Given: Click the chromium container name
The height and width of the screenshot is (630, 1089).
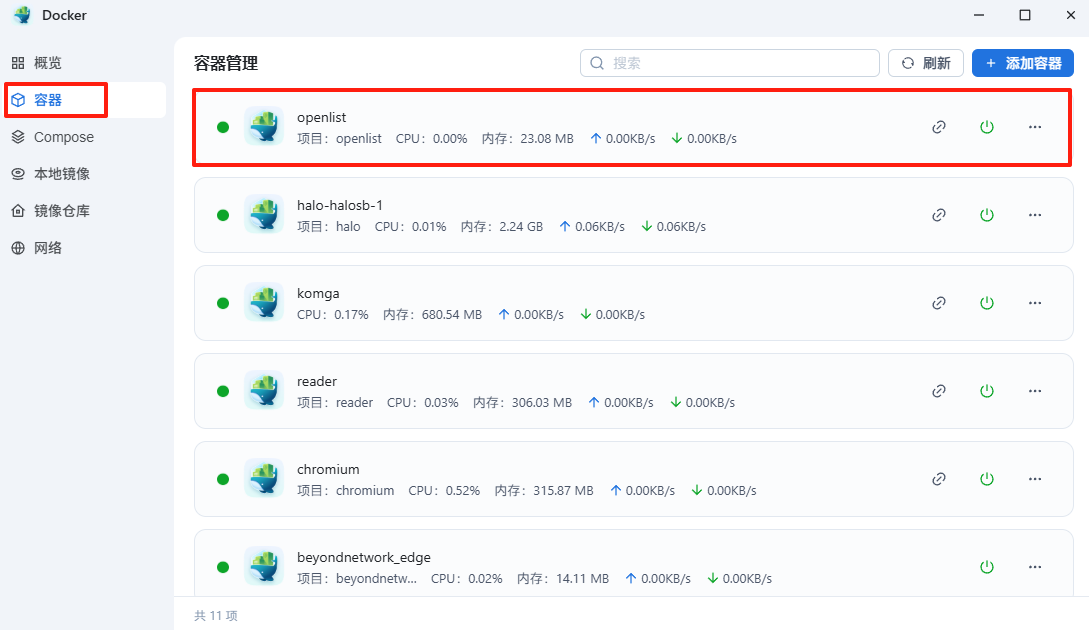Looking at the screenshot, I should click(328, 470).
